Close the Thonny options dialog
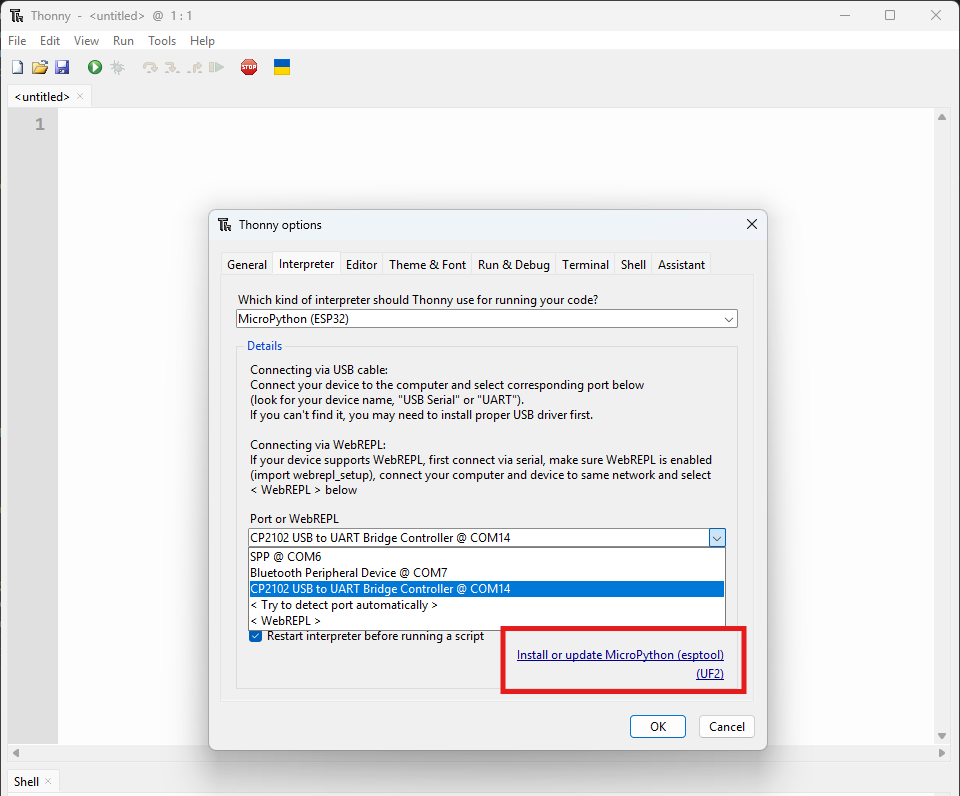Screen dimensions: 960x796 (752, 225)
